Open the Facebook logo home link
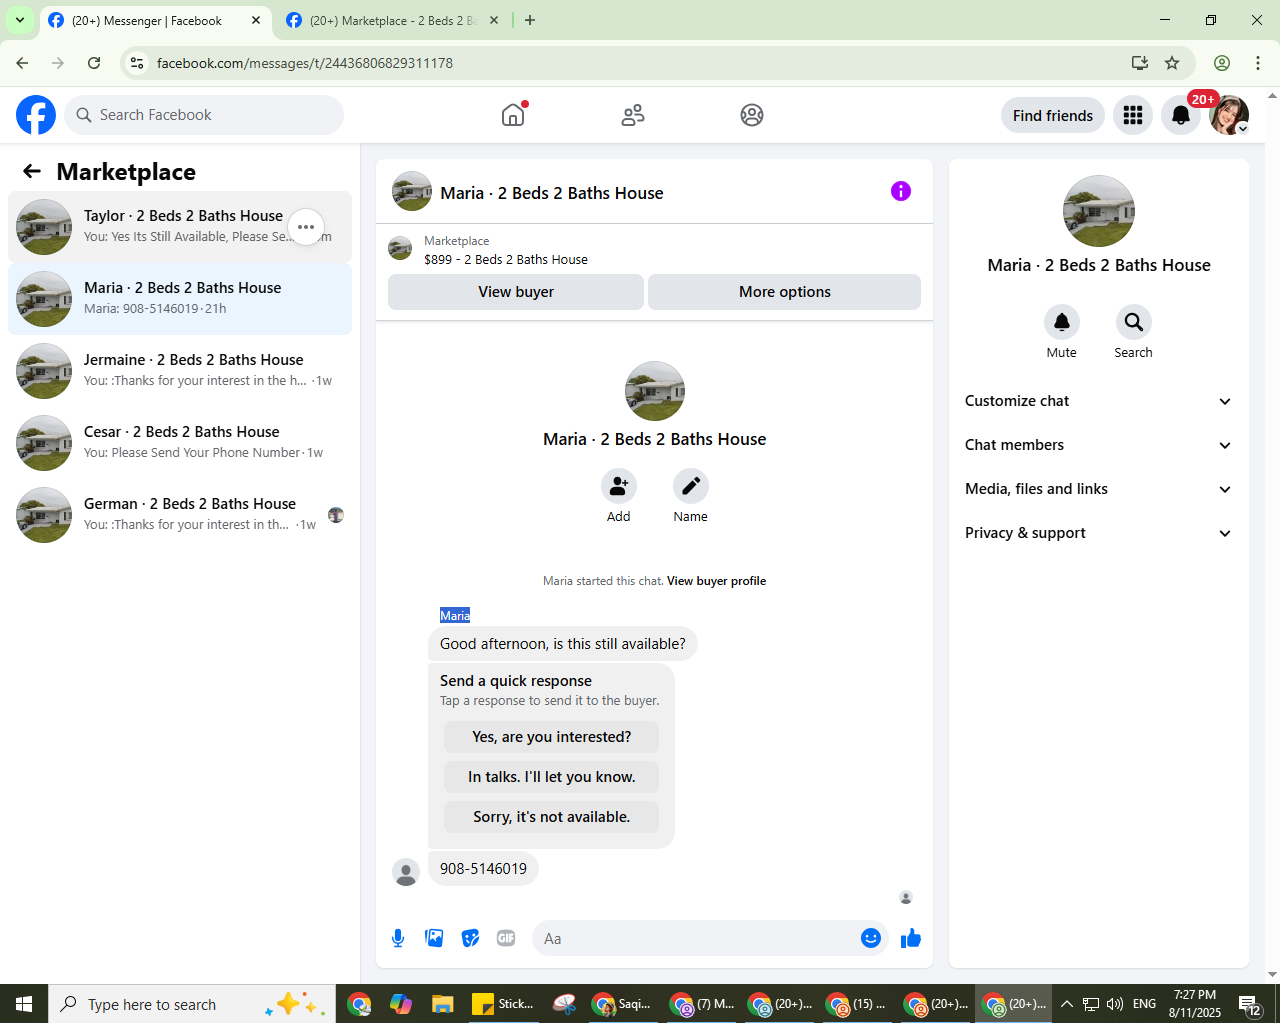This screenshot has height=1023, width=1280. coord(36,115)
